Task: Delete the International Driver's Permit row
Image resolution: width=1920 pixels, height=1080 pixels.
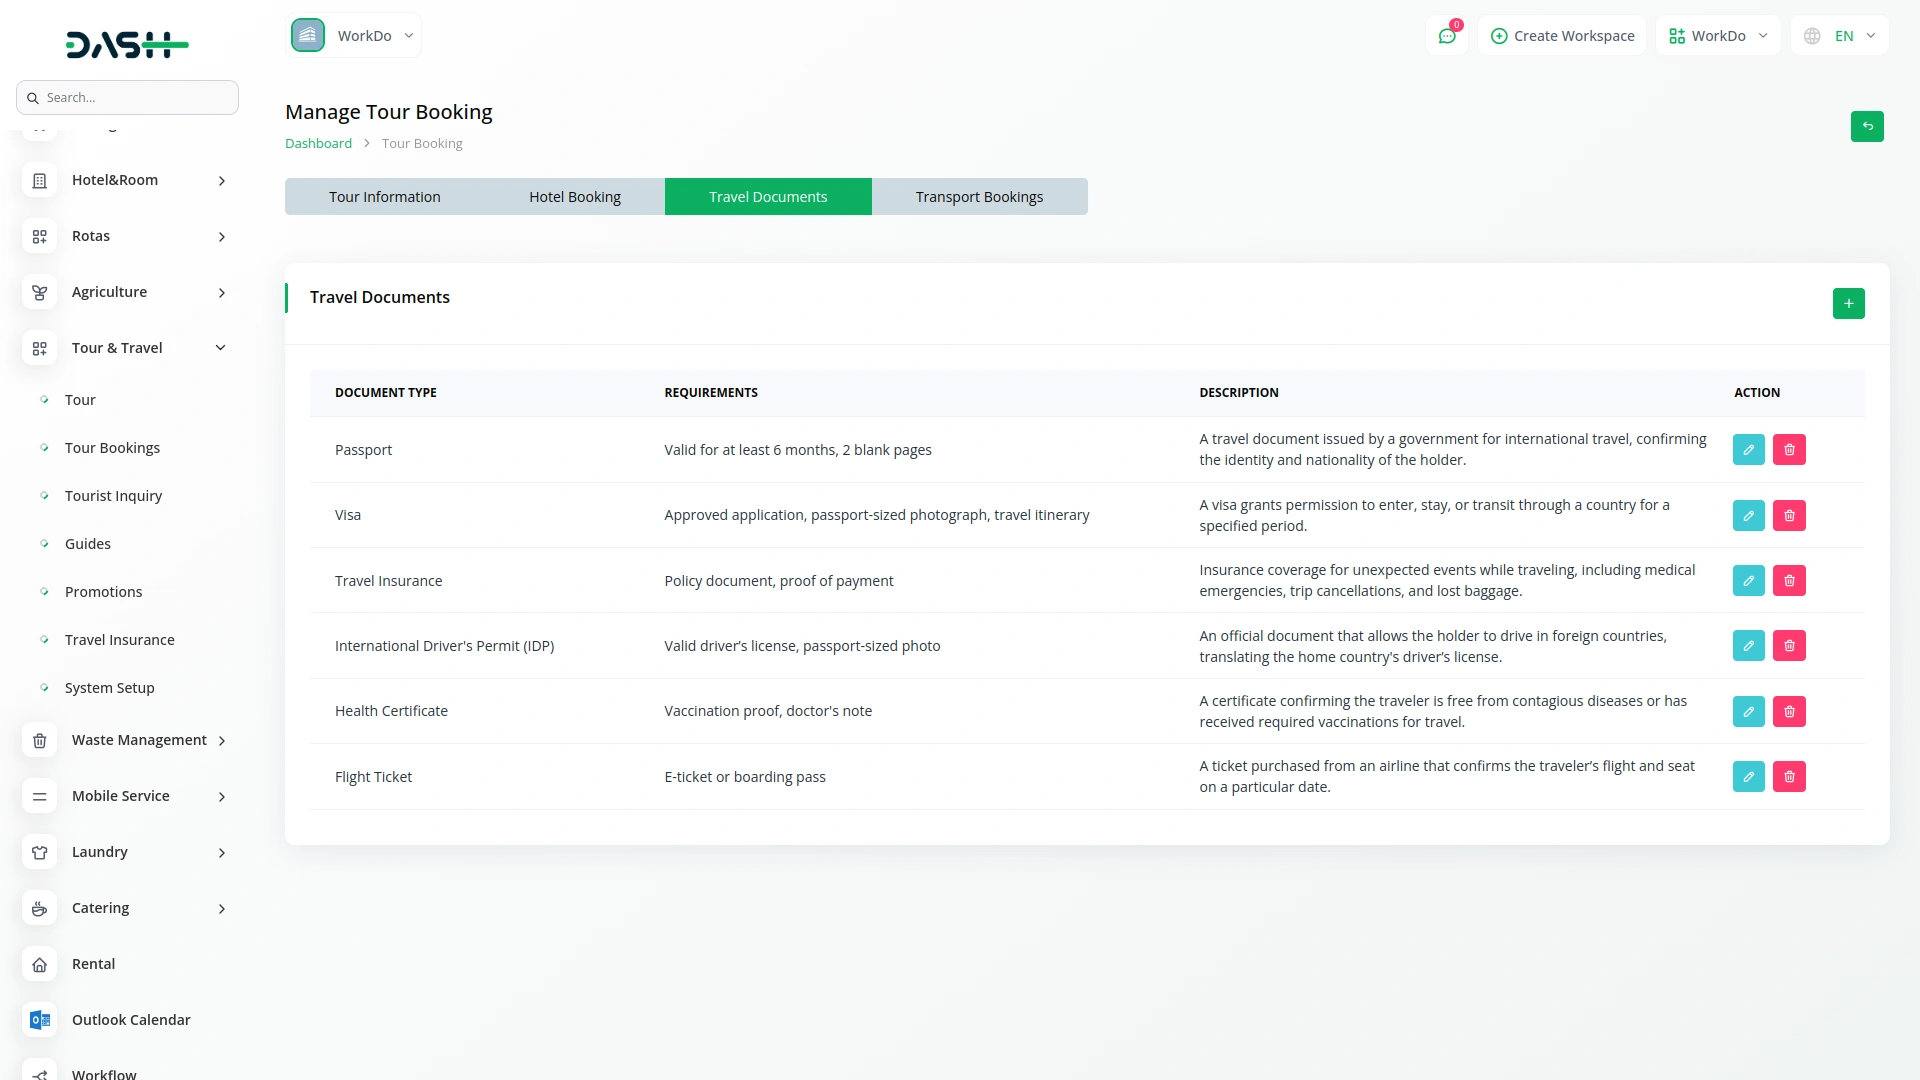Action: (x=1789, y=646)
